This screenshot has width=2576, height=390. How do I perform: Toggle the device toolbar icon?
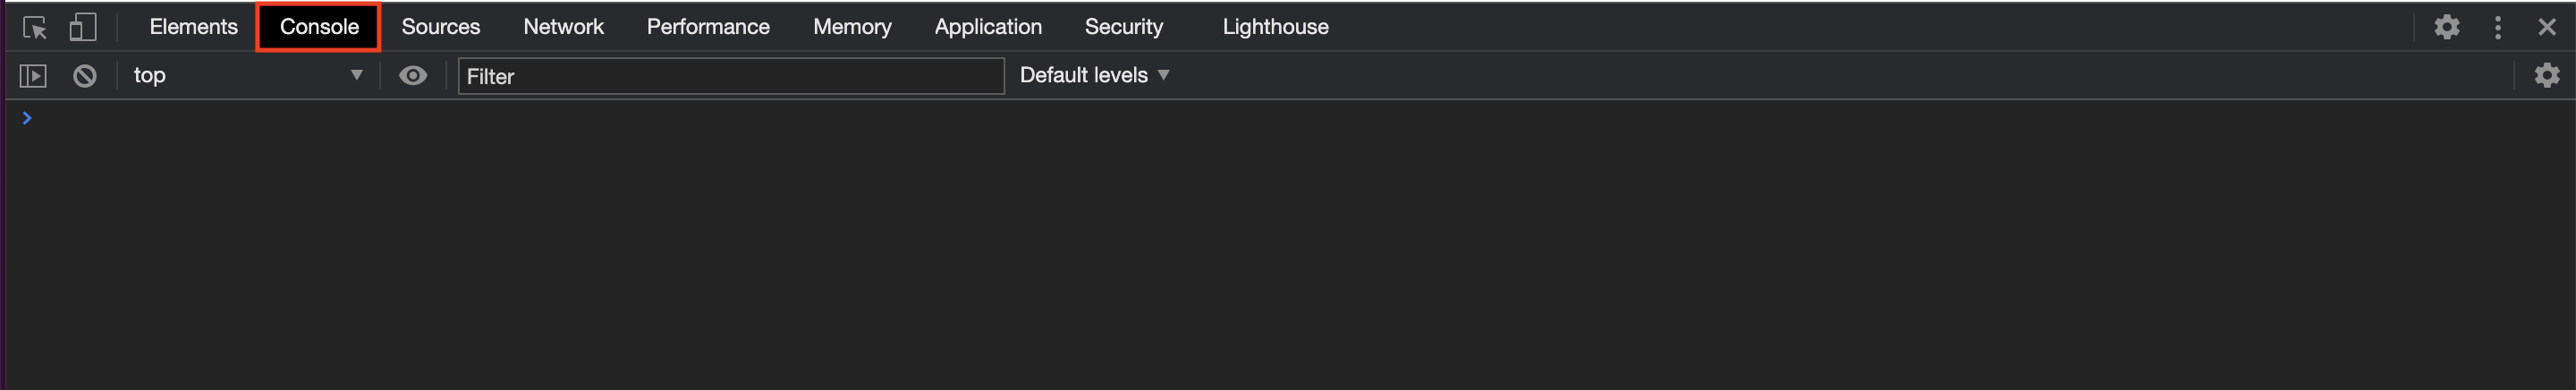pos(83,27)
